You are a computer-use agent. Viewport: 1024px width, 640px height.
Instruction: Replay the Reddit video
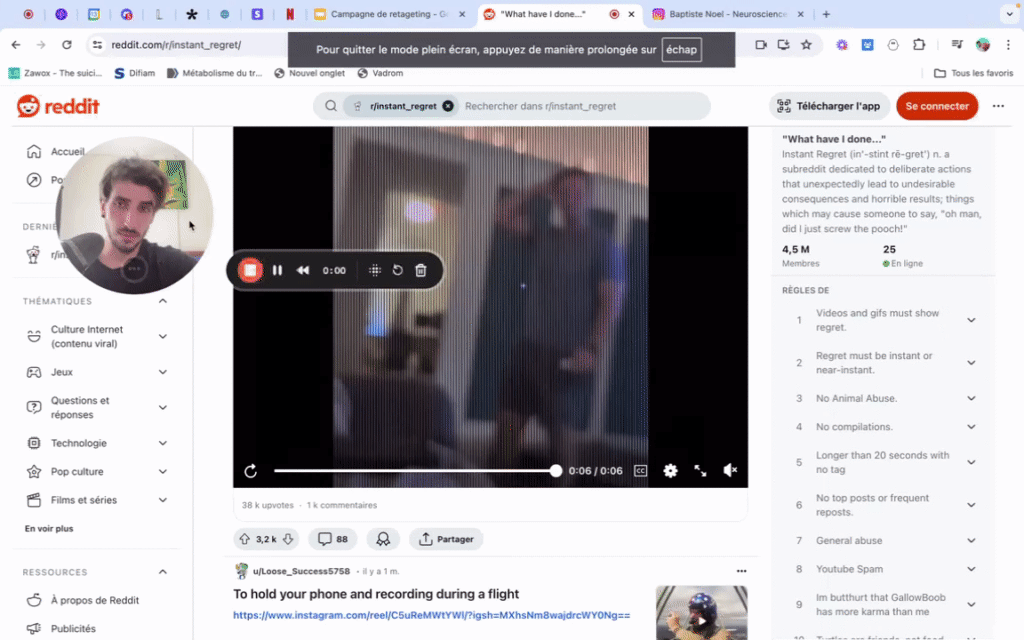pyautogui.click(x=251, y=471)
